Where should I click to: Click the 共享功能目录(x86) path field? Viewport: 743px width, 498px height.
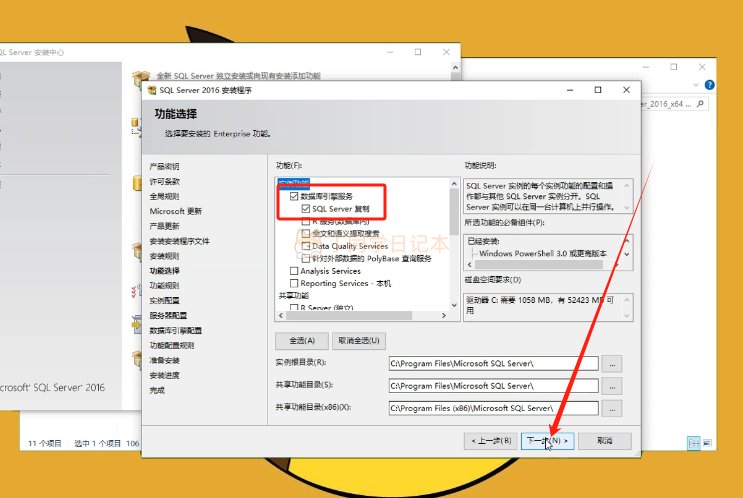[x=493, y=408]
